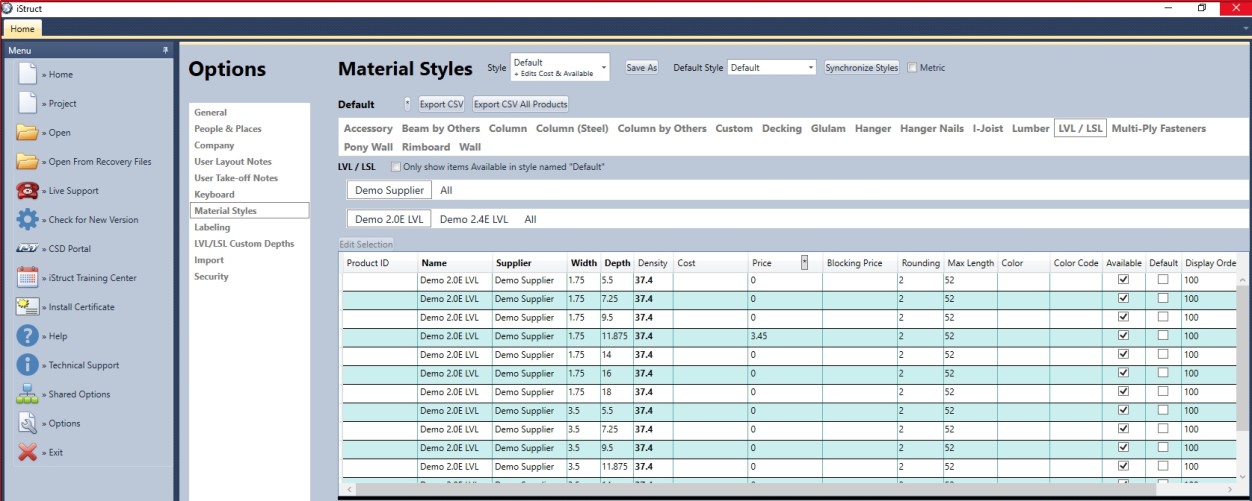Click the Synchronize Styles button

click(861, 68)
